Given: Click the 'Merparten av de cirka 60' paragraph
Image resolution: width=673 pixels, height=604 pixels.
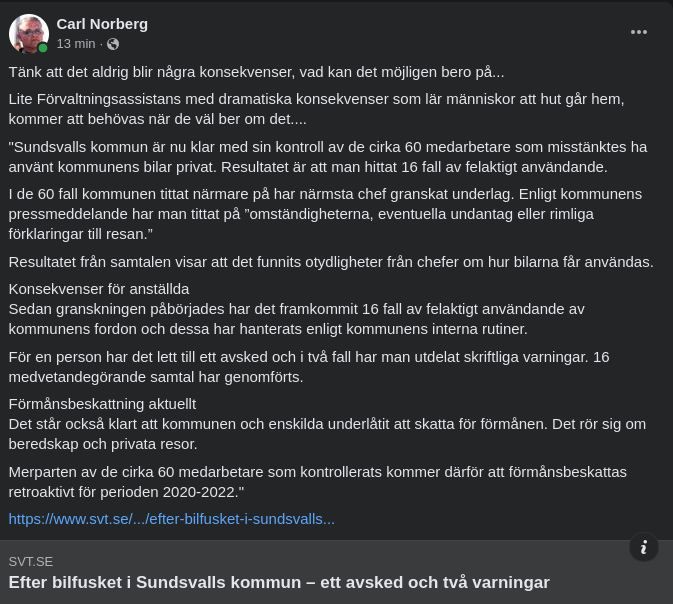Looking at the screenshot, I should pyautogui.click(x=316, y=481).
